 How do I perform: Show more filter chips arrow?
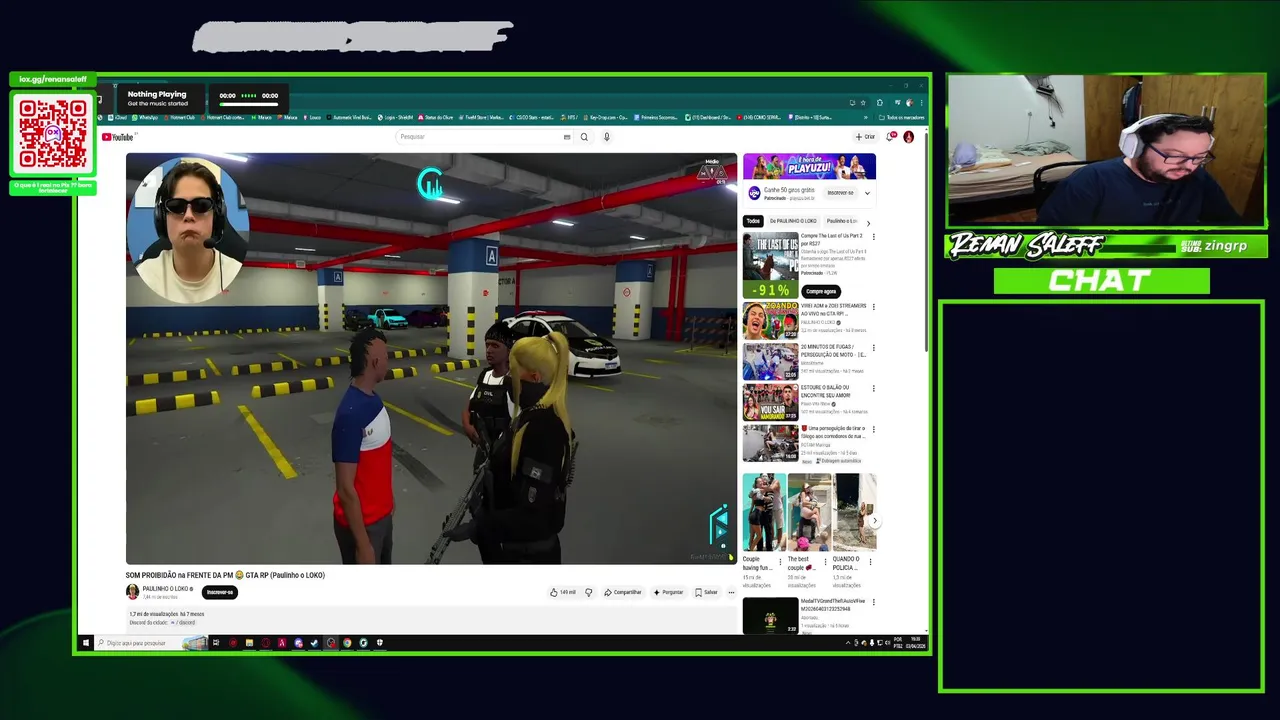coord(868,221)
